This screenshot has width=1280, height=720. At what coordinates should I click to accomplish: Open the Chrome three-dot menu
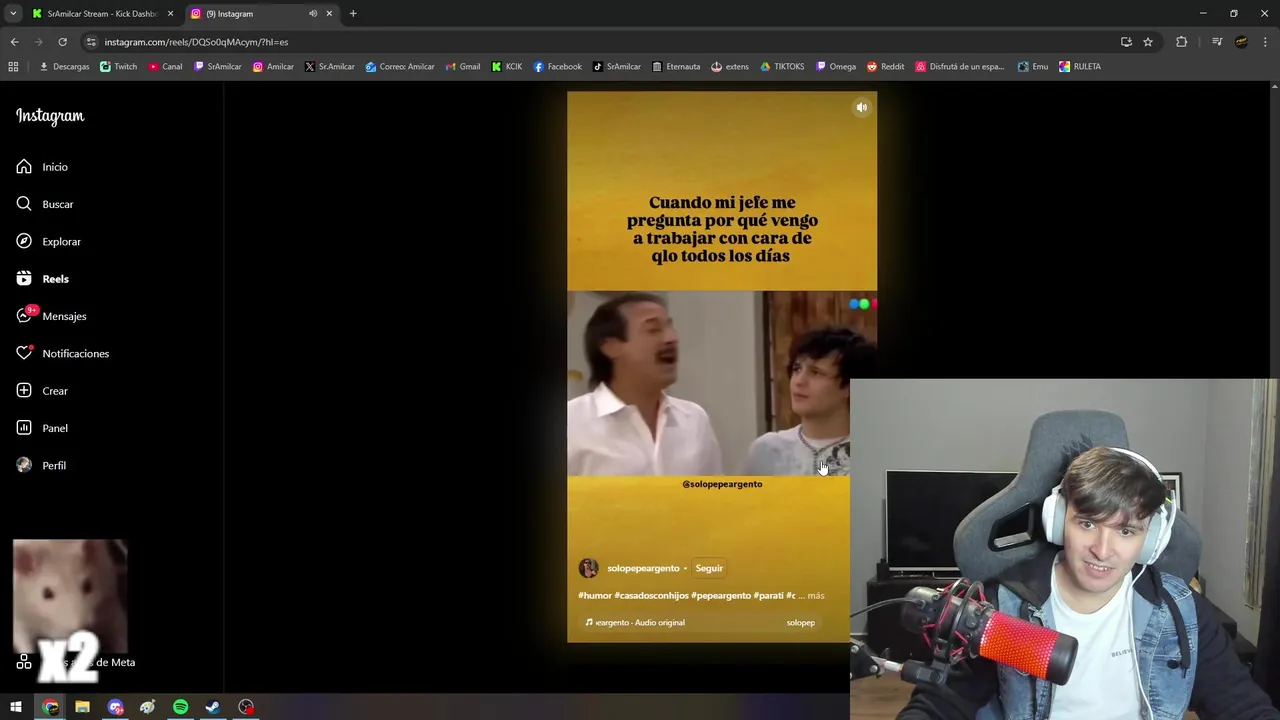pos(1266,42)
